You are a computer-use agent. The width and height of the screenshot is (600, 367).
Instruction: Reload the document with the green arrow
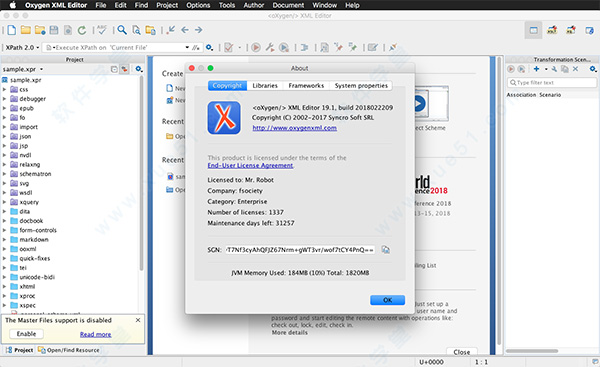click(82, 30)
